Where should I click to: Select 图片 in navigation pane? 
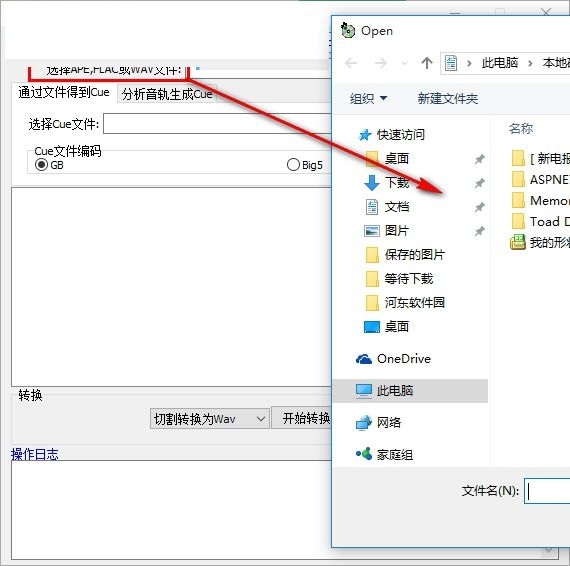click(x=387, y=230)
